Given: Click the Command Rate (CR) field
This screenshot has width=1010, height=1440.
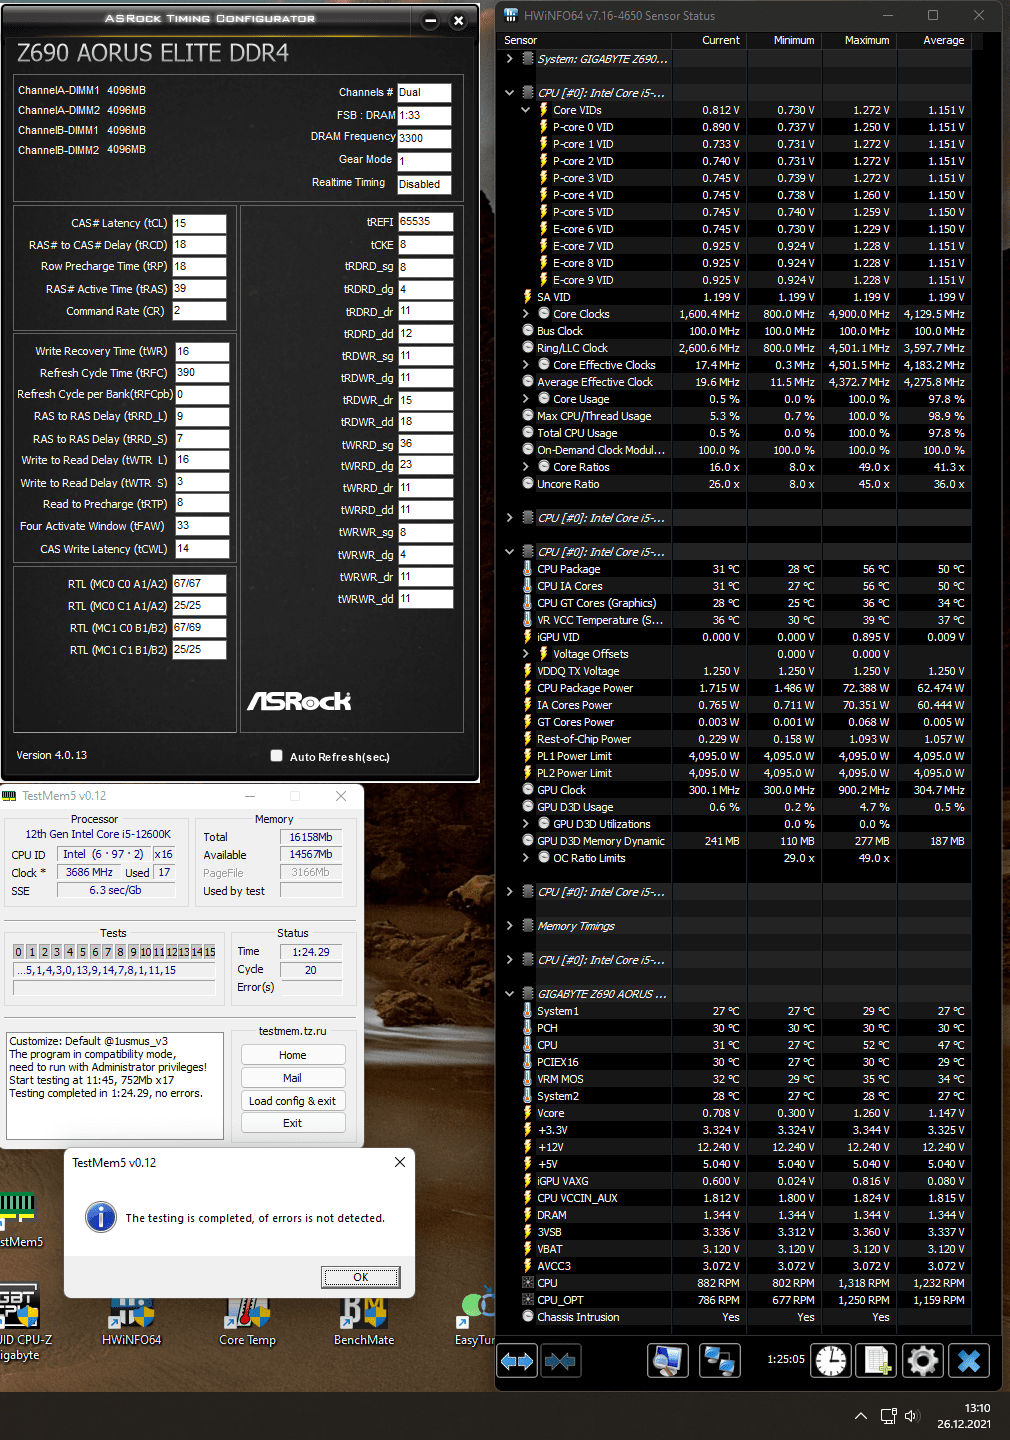Looking at the screenshot, I should click(199, 311).
